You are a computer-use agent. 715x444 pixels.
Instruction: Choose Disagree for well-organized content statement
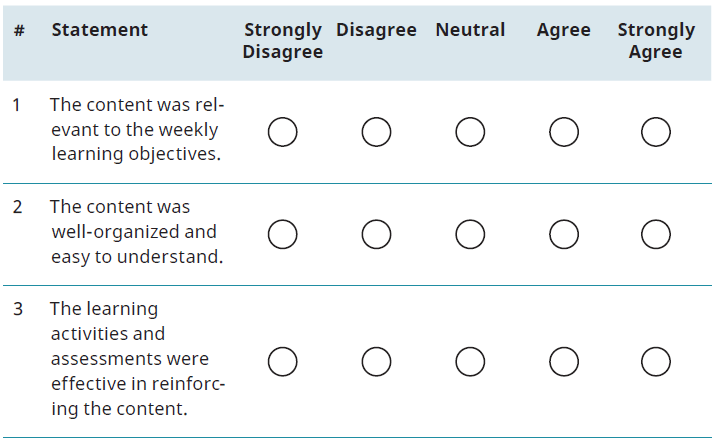pyautogui.click(x=376, y=234)
